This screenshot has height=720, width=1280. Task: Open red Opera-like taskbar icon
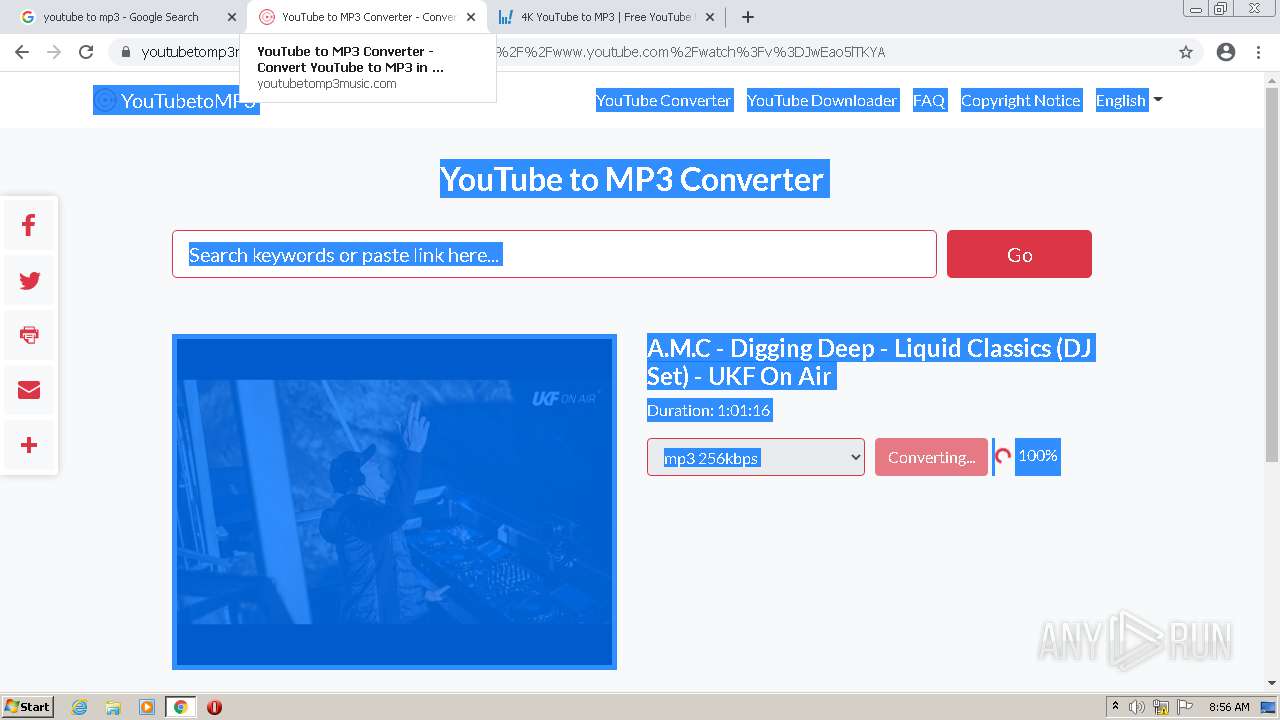click(x=214, y=707)
